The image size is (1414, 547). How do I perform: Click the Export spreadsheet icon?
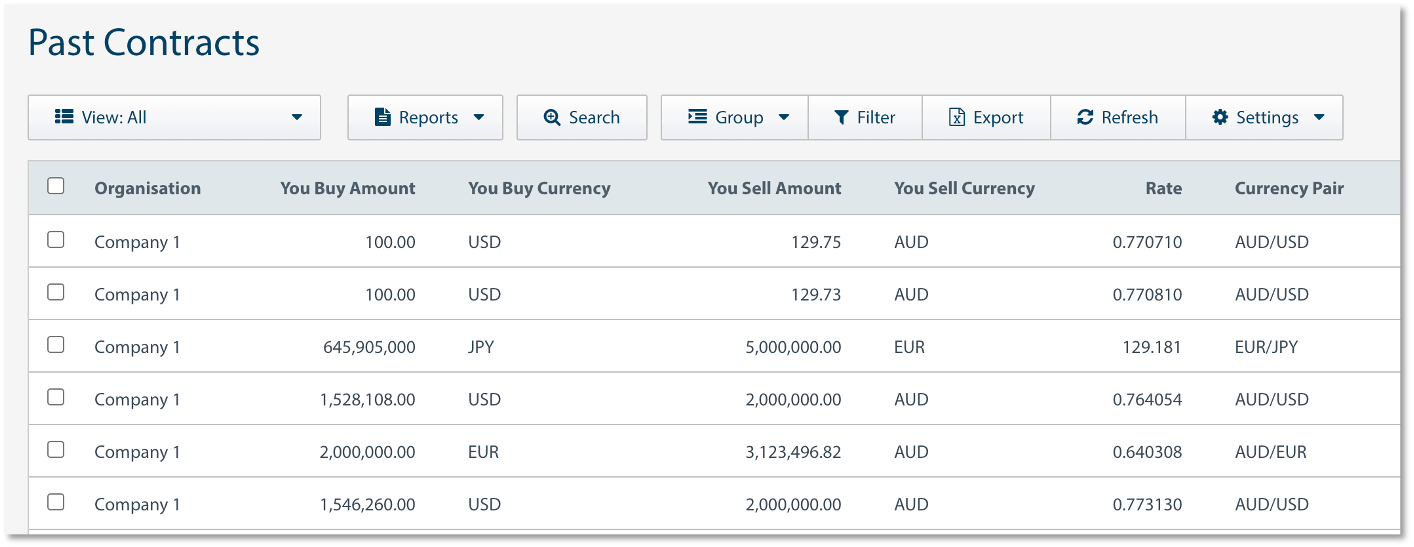click(x=956, y=117)
